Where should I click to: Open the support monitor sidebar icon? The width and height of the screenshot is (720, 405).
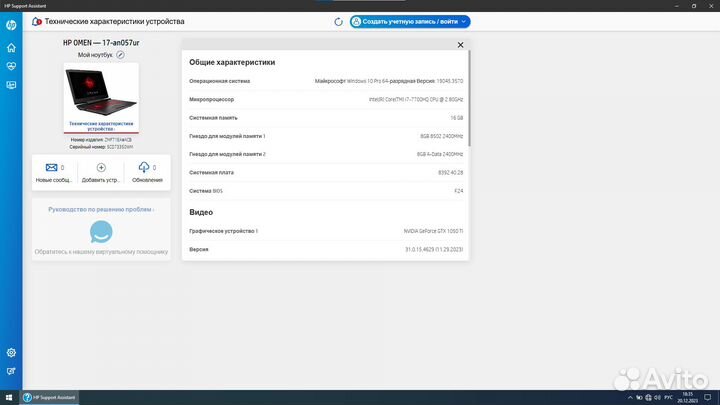pos(11,85)
